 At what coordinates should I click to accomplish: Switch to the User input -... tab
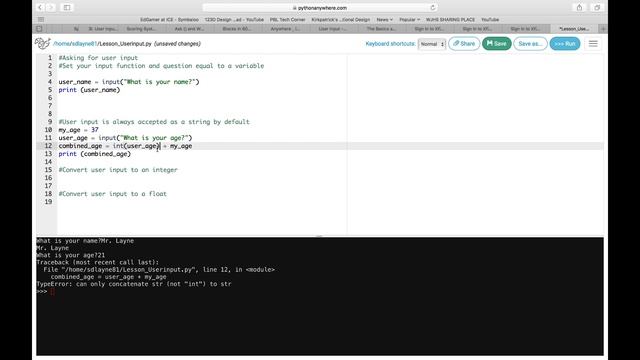click(332, 29)
